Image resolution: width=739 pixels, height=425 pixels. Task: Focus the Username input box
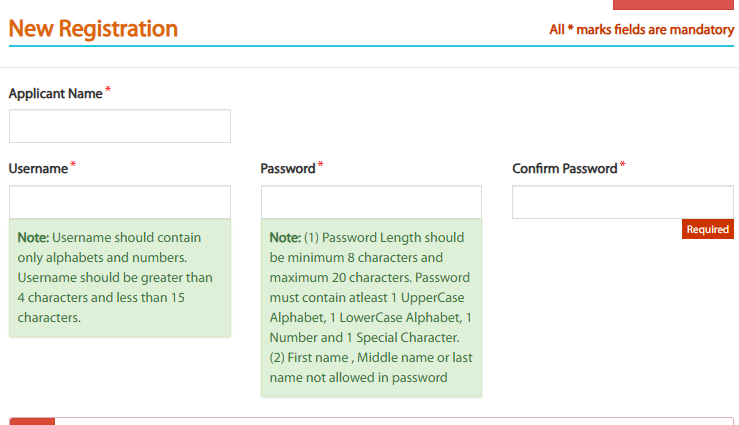tap(120, 202)
